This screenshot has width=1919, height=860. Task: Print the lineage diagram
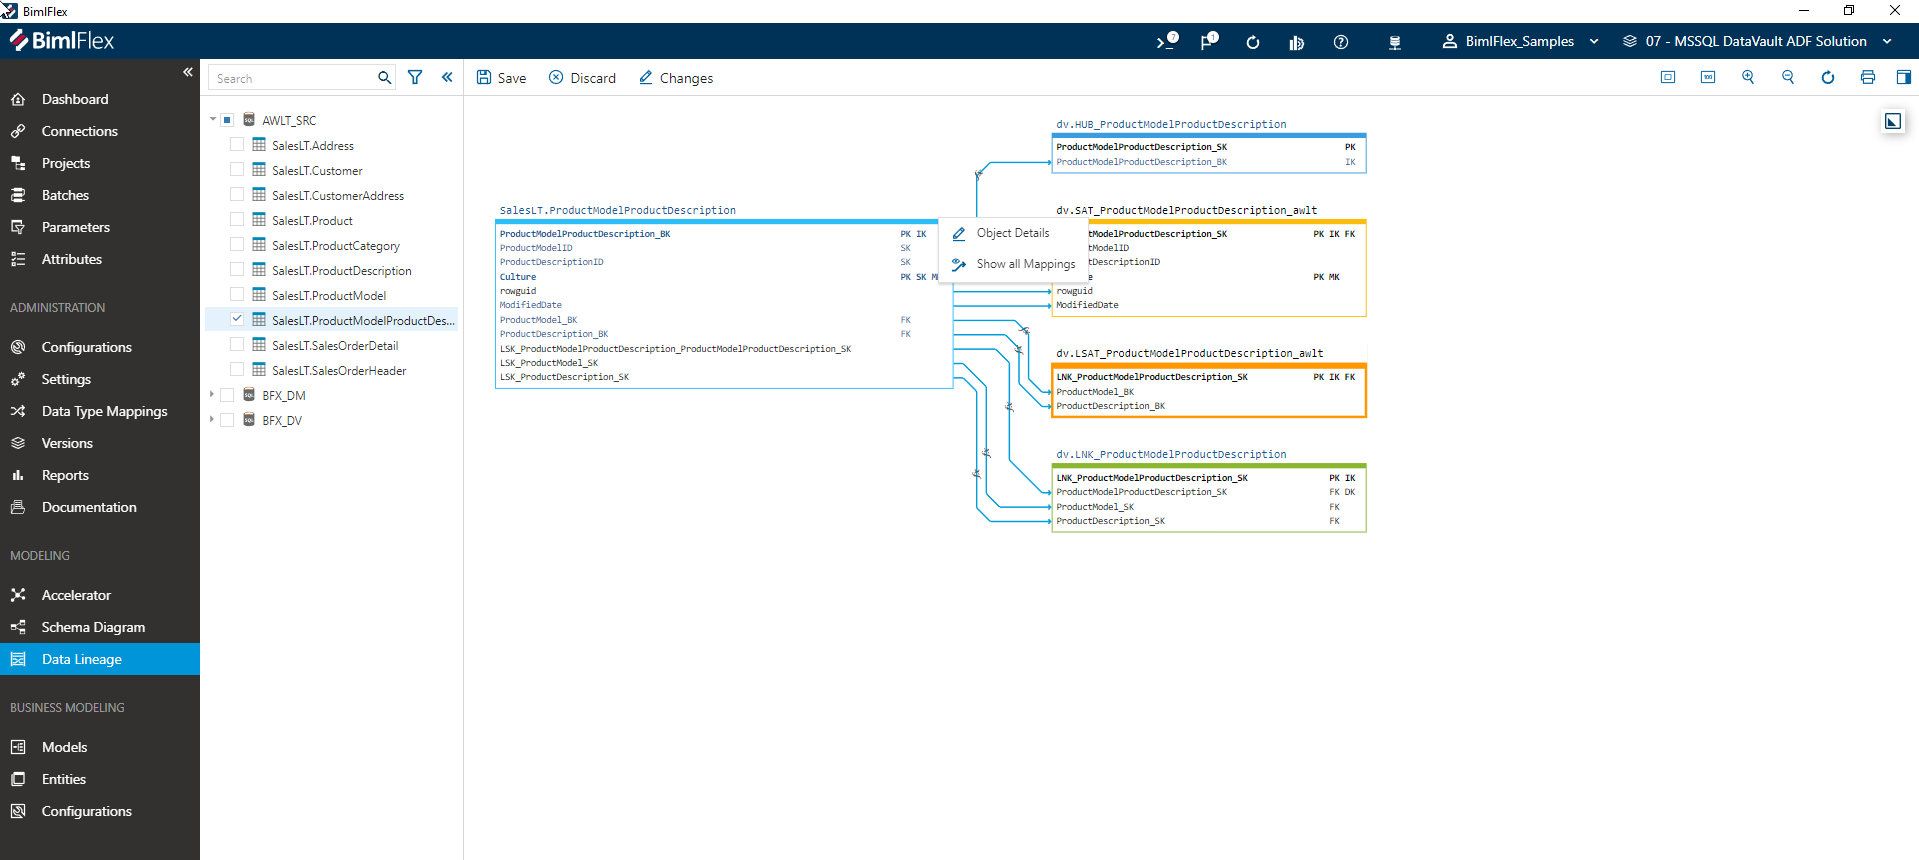pyautogui.click(x=1868, y=77)
